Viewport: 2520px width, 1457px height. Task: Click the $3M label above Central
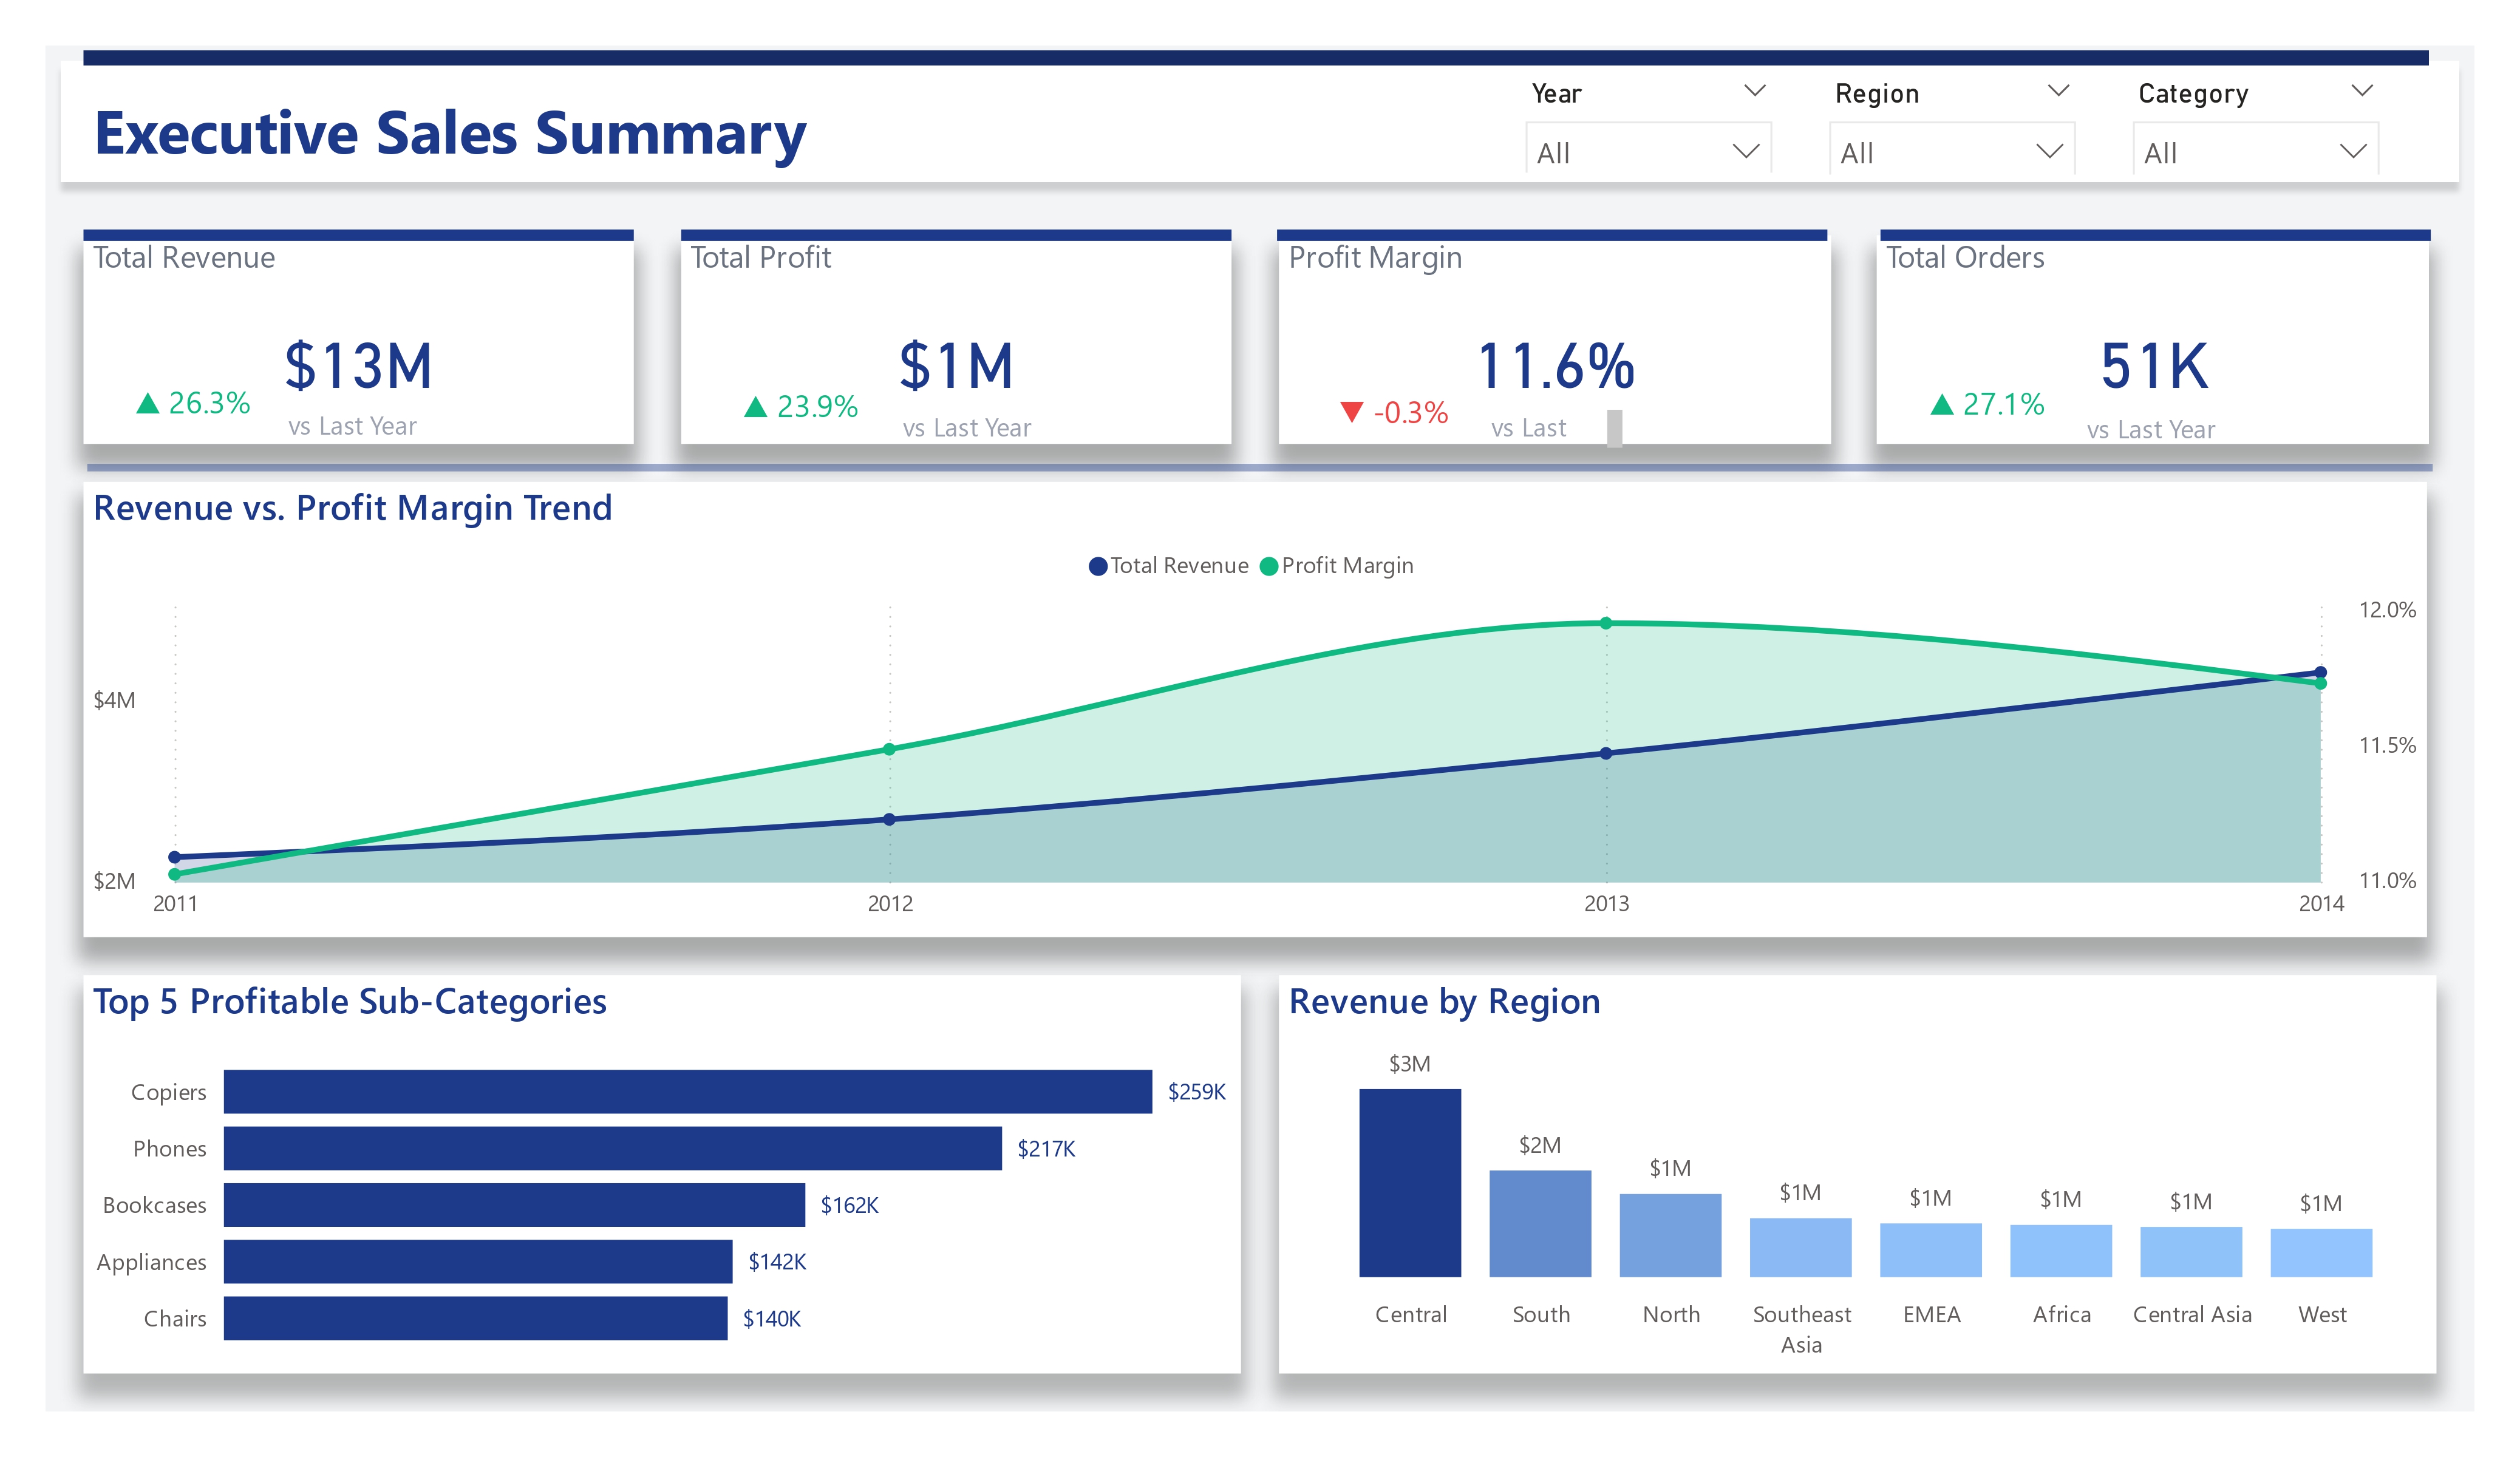pos(1409,1064)
